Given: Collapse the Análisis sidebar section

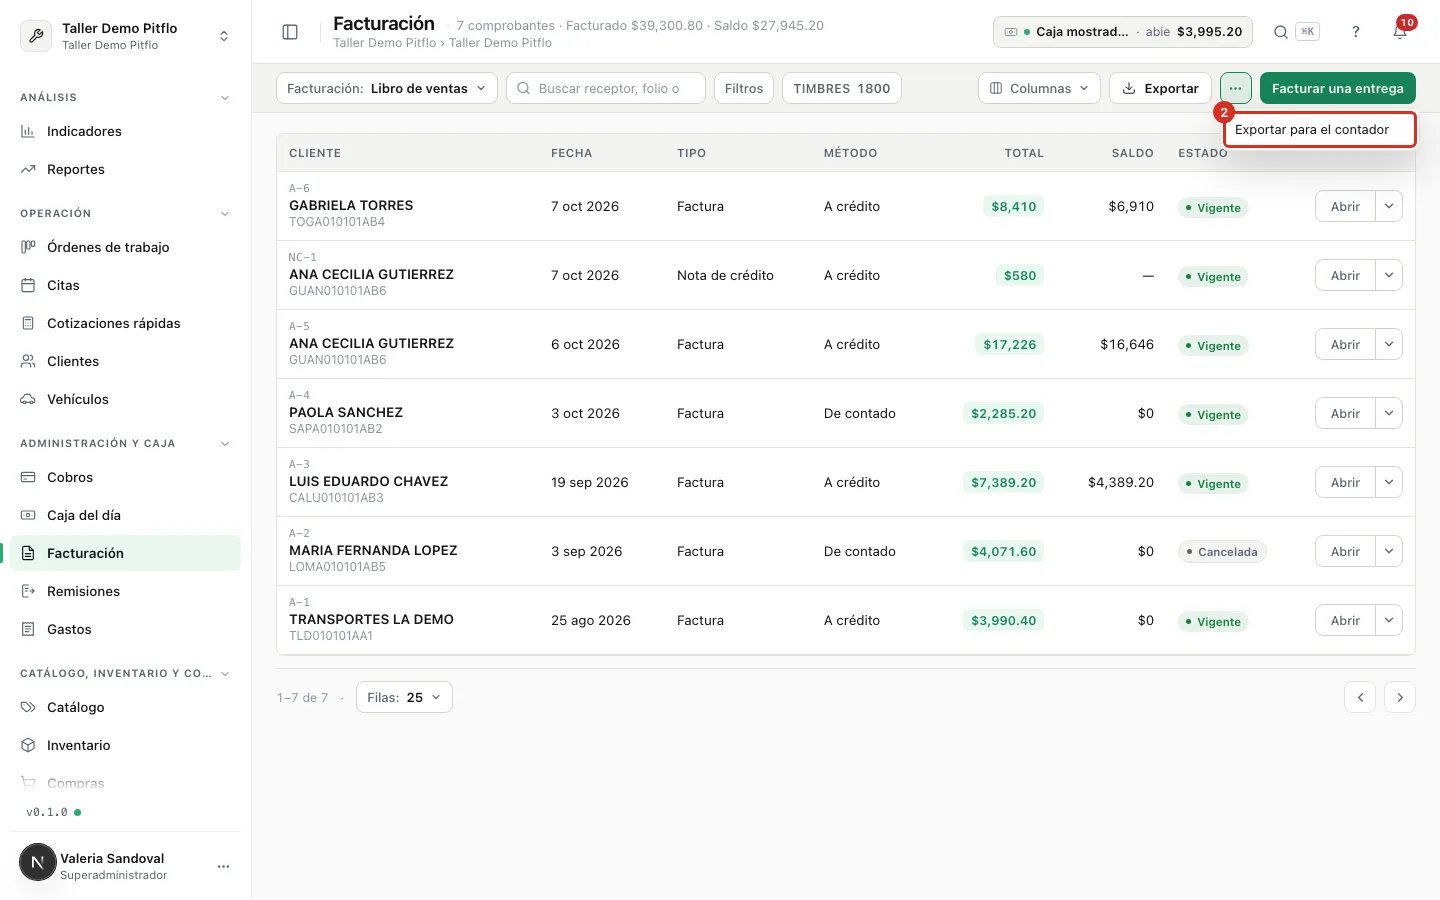Looking at the screenshot, I should coord(125,97).
